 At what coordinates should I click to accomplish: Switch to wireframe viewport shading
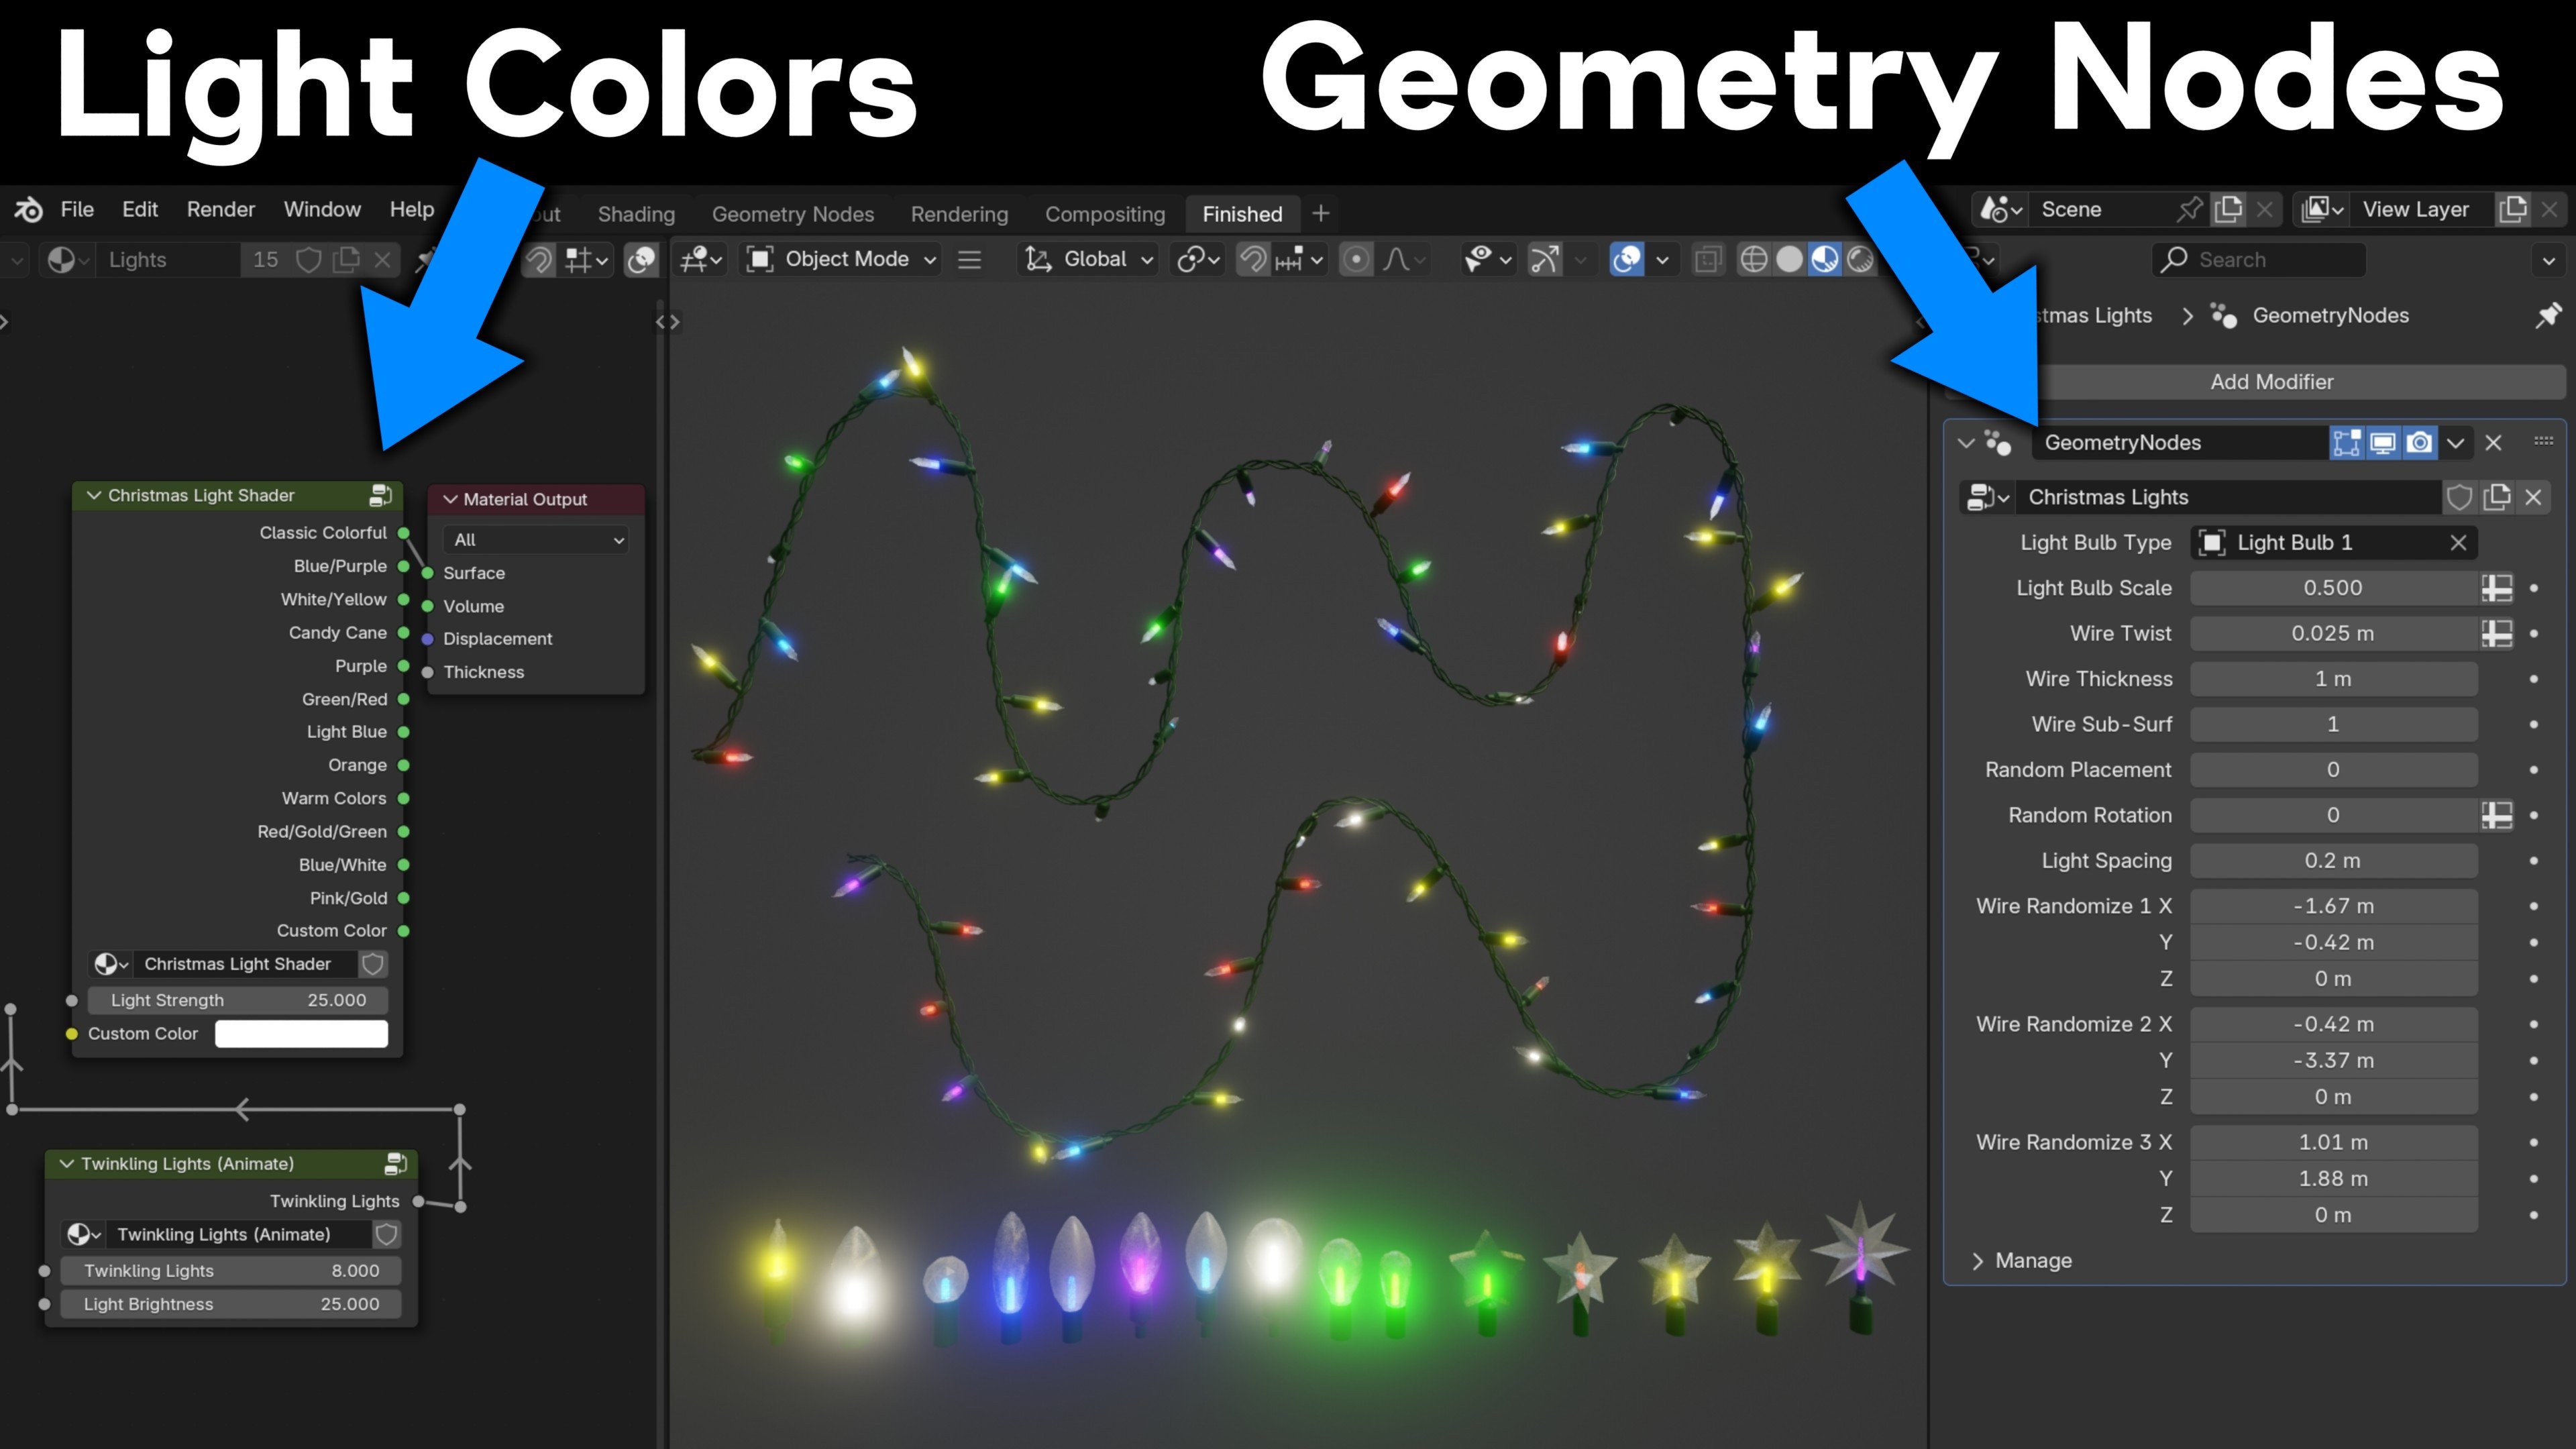(1753, 260)
